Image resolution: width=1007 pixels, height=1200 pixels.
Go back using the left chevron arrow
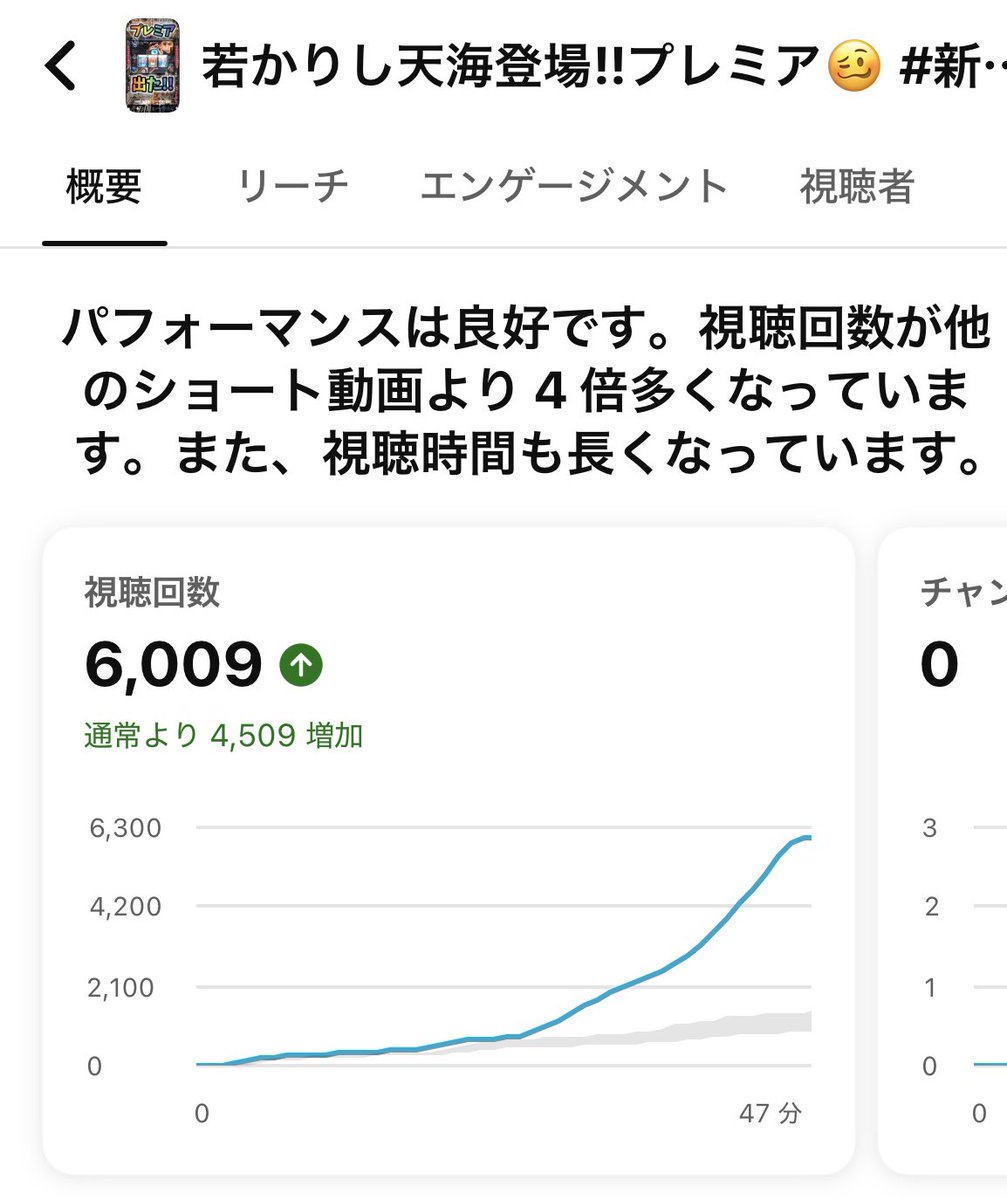coord(61,68)
